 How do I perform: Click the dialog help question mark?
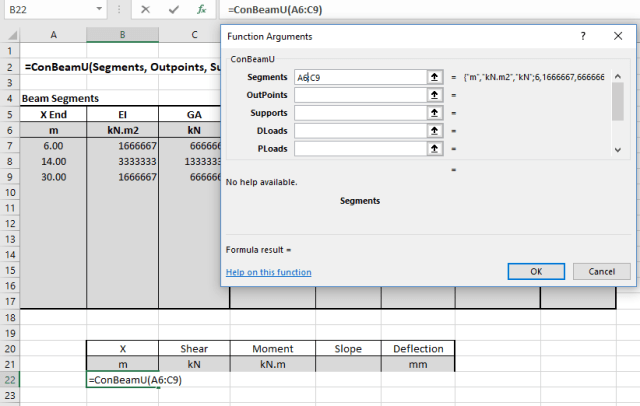pos(583,36)
